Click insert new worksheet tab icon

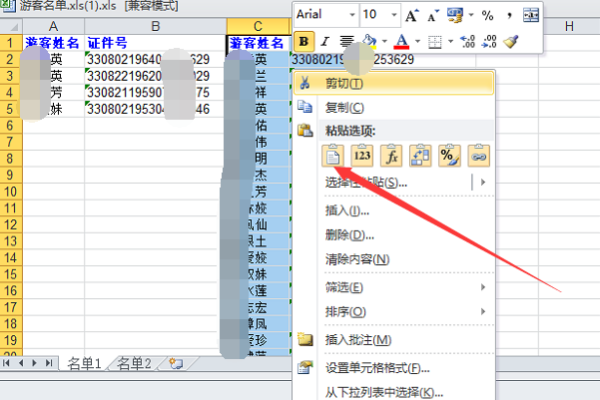[x=176, y=363]
